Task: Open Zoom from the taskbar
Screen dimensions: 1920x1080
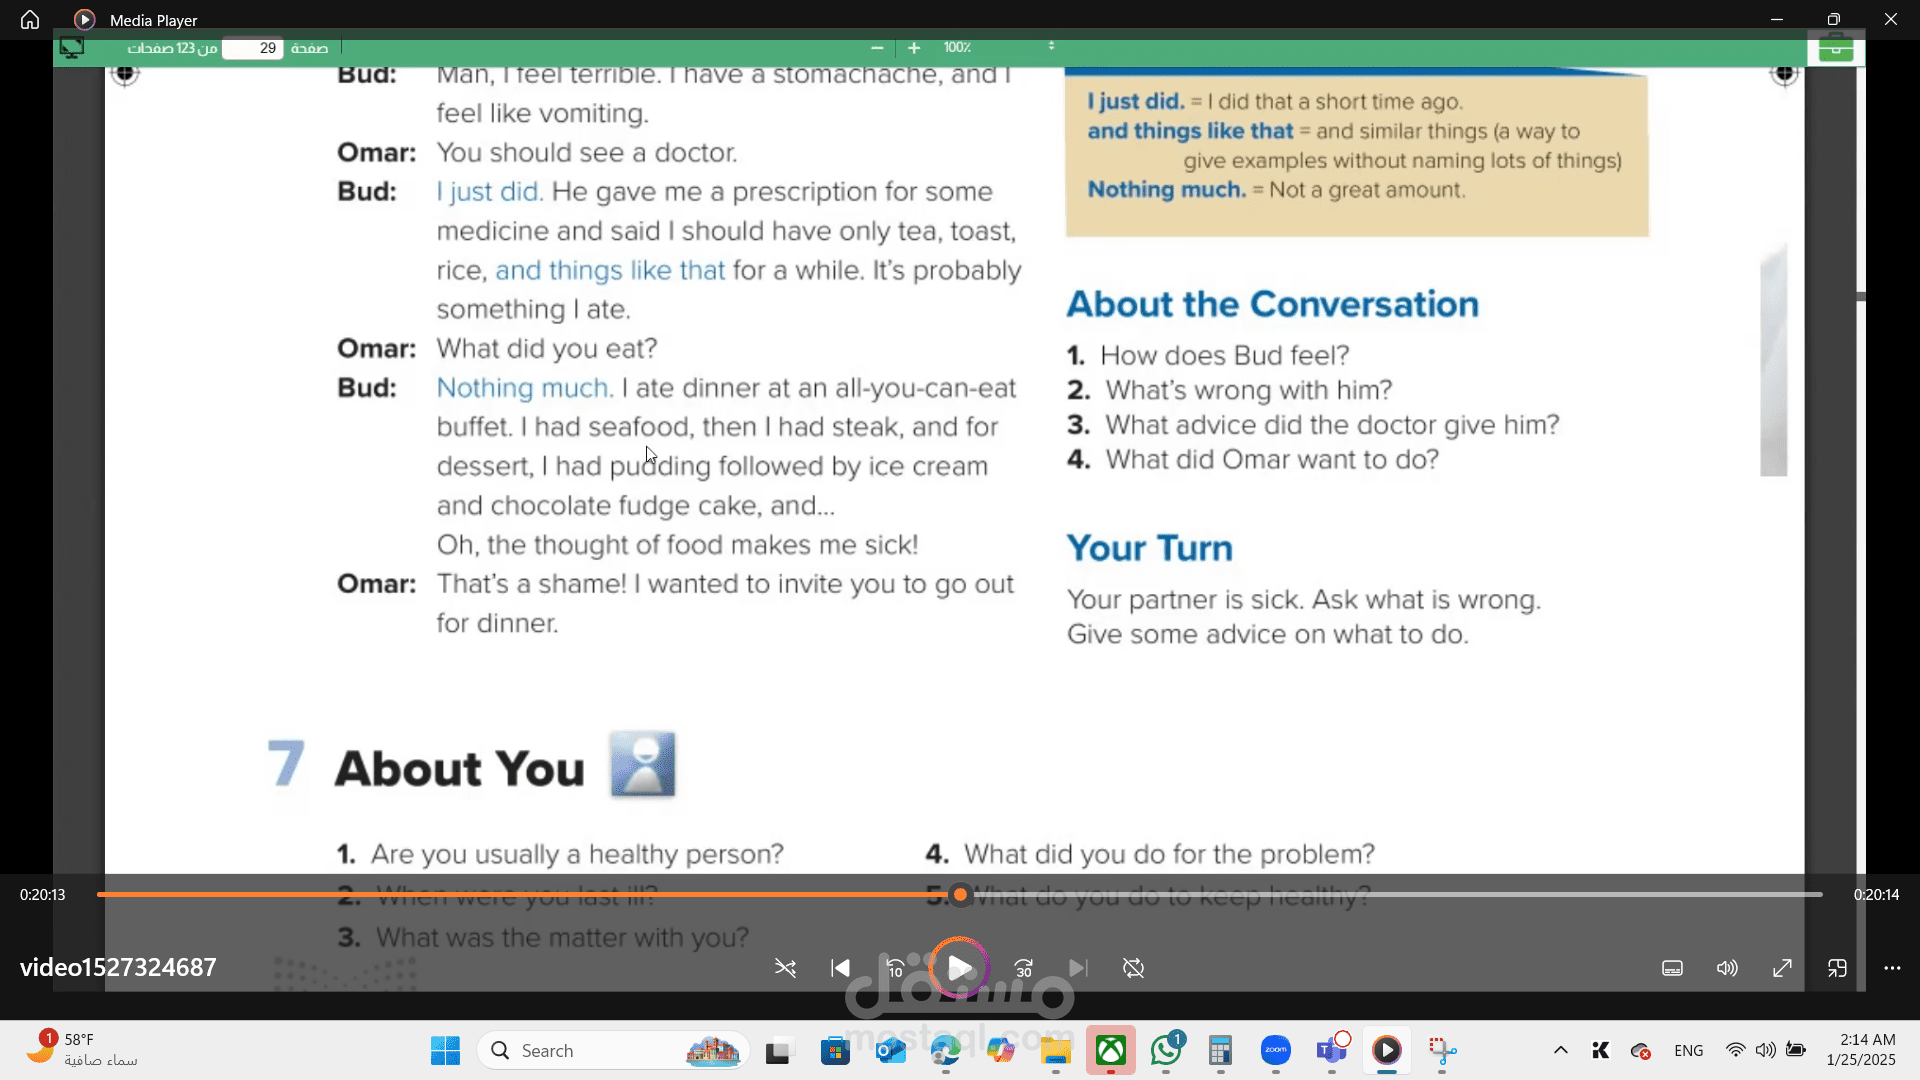Action: [1276, 1050]
